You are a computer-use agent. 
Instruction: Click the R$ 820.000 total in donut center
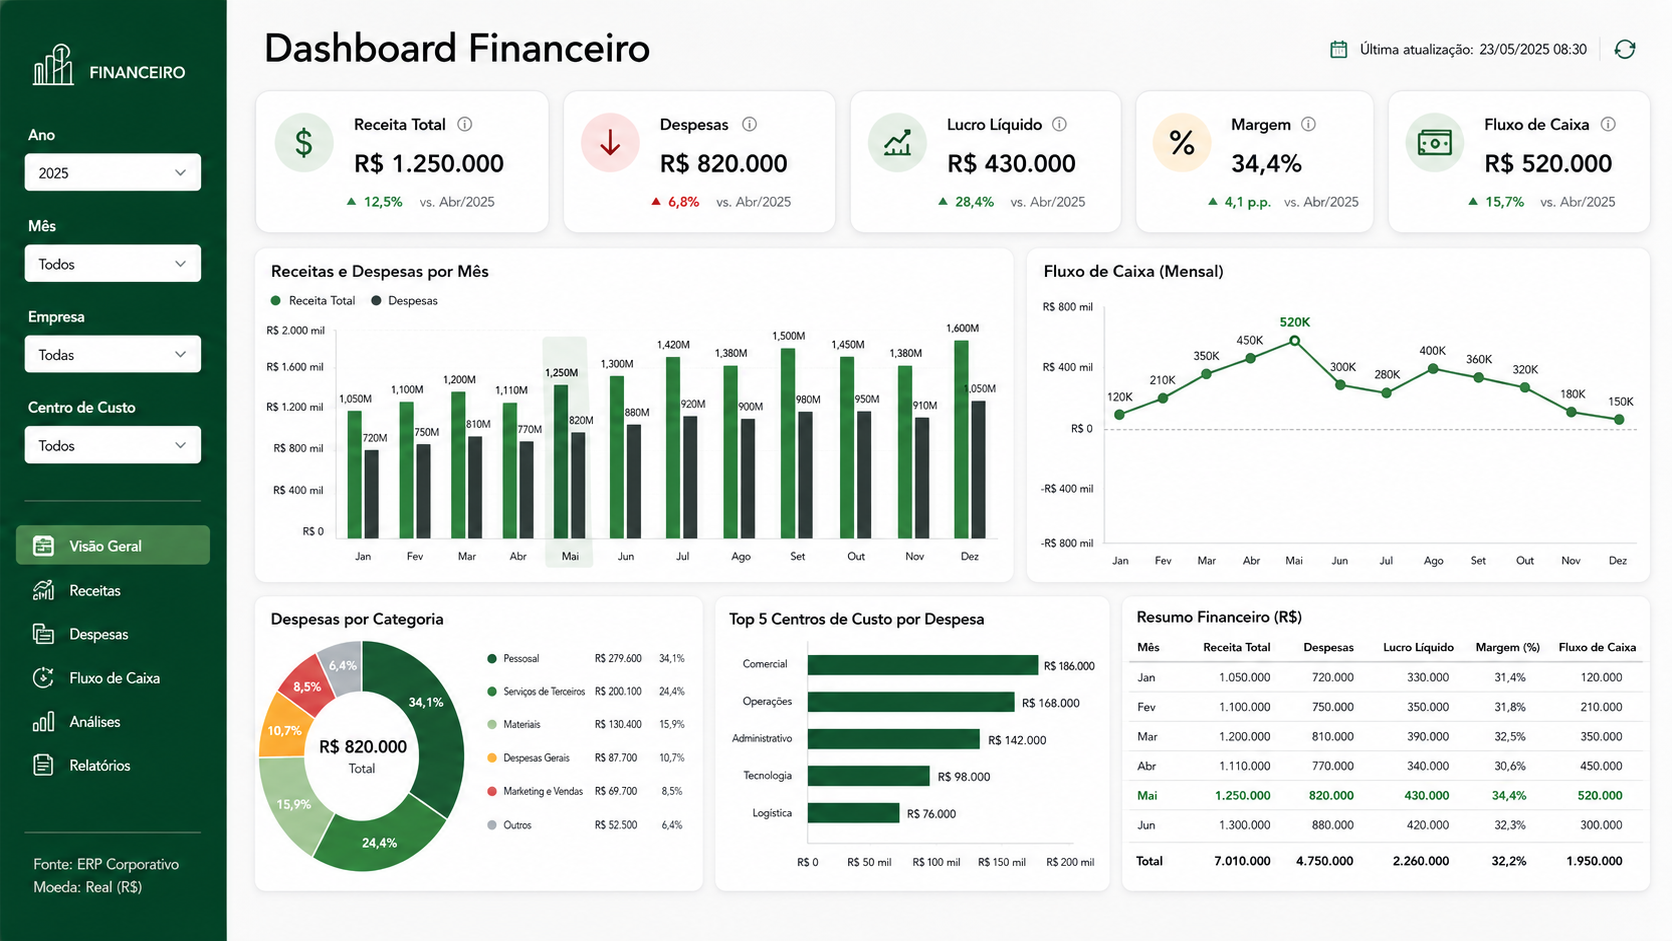tap(363, 747)
